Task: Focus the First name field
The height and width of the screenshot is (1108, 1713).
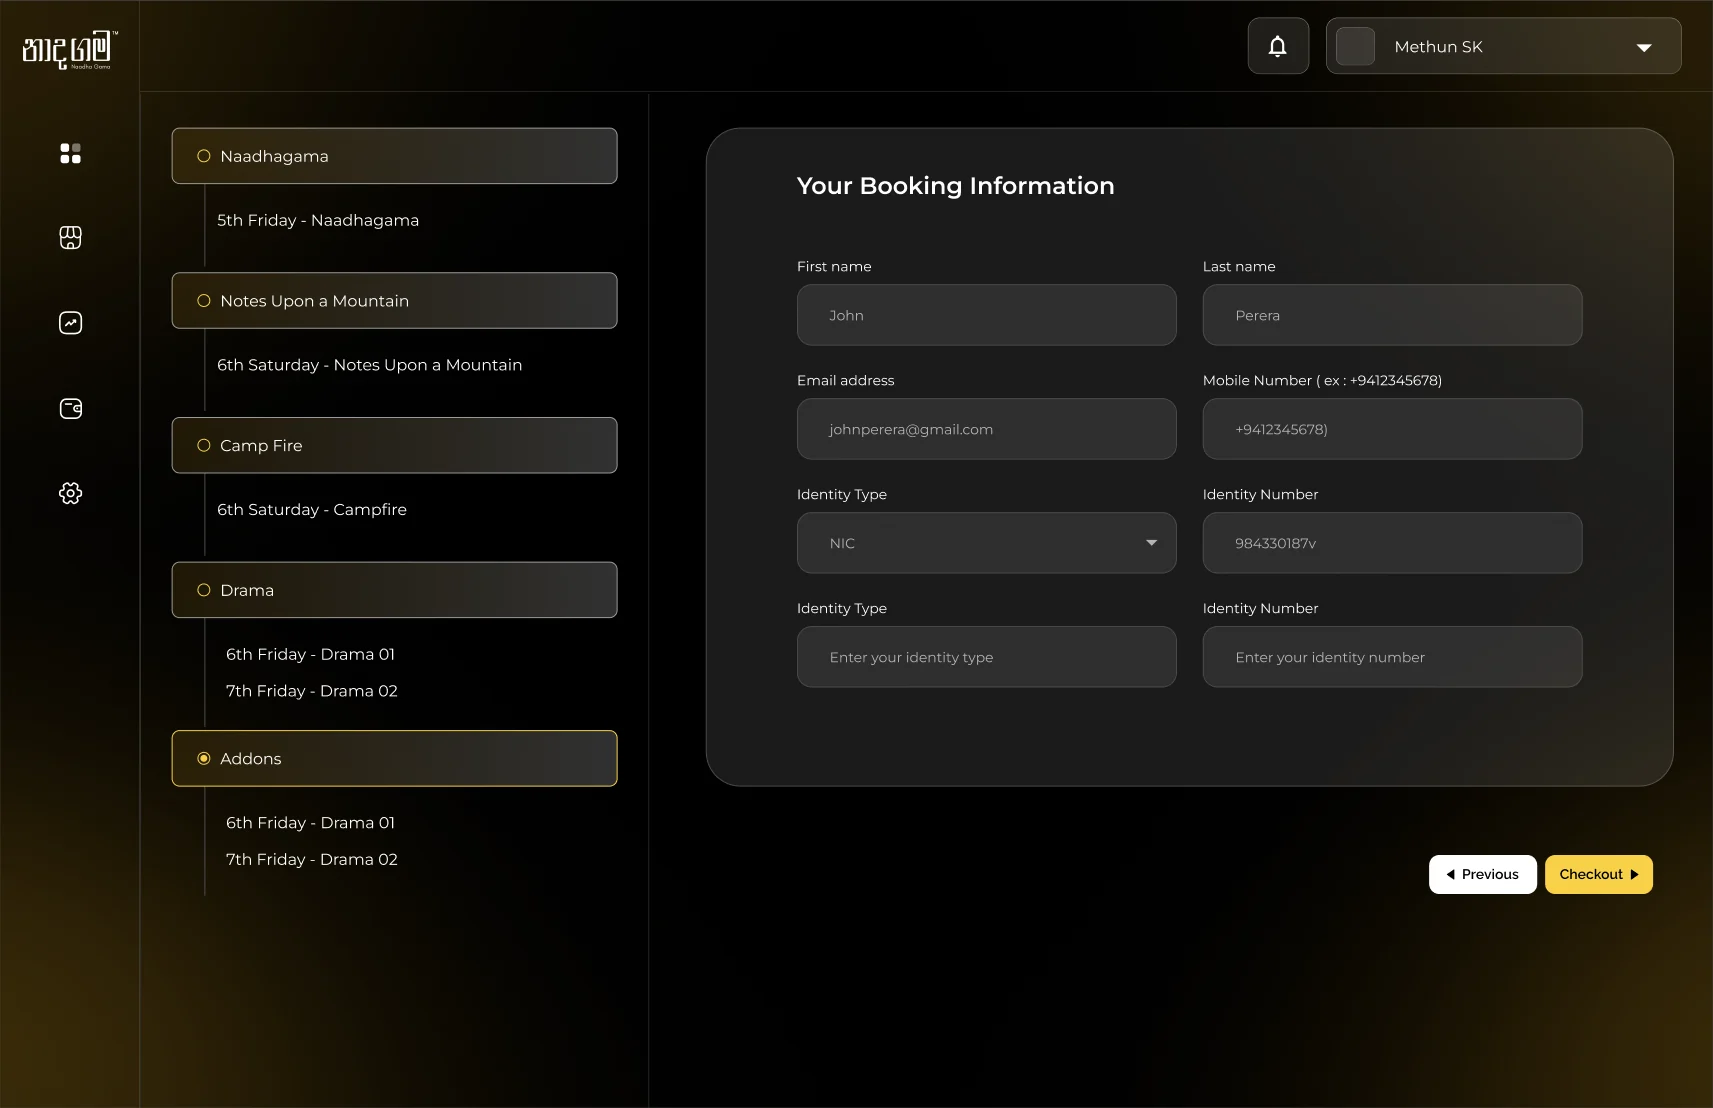Action: 986,315
